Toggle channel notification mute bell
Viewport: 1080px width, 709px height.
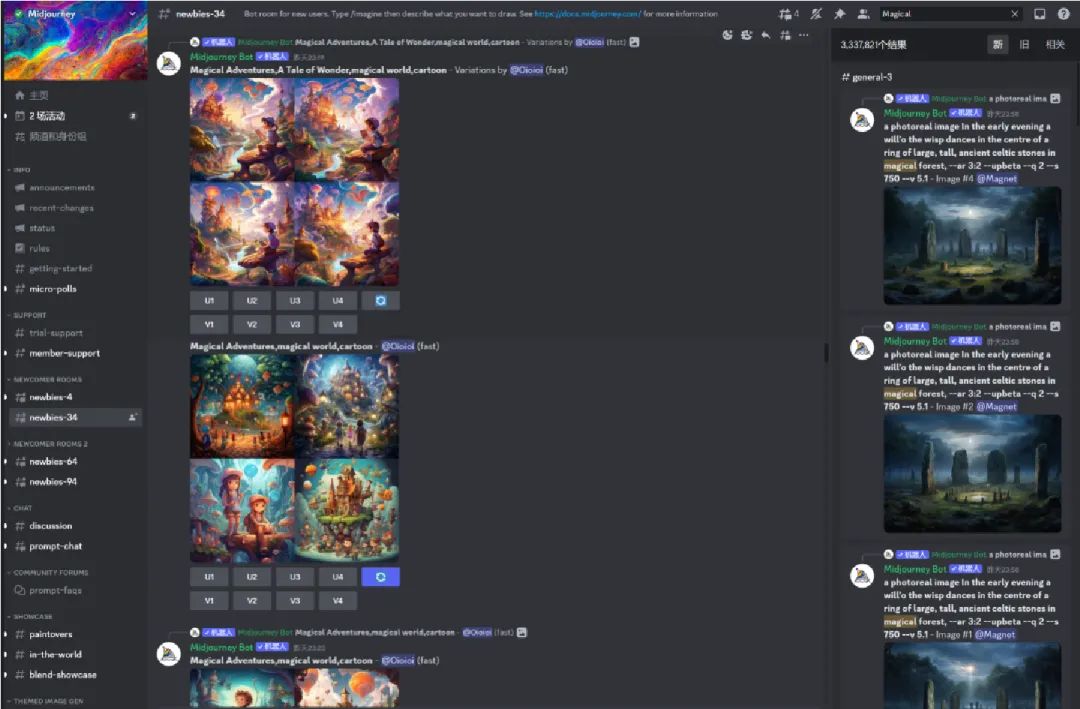pos(816,14)
